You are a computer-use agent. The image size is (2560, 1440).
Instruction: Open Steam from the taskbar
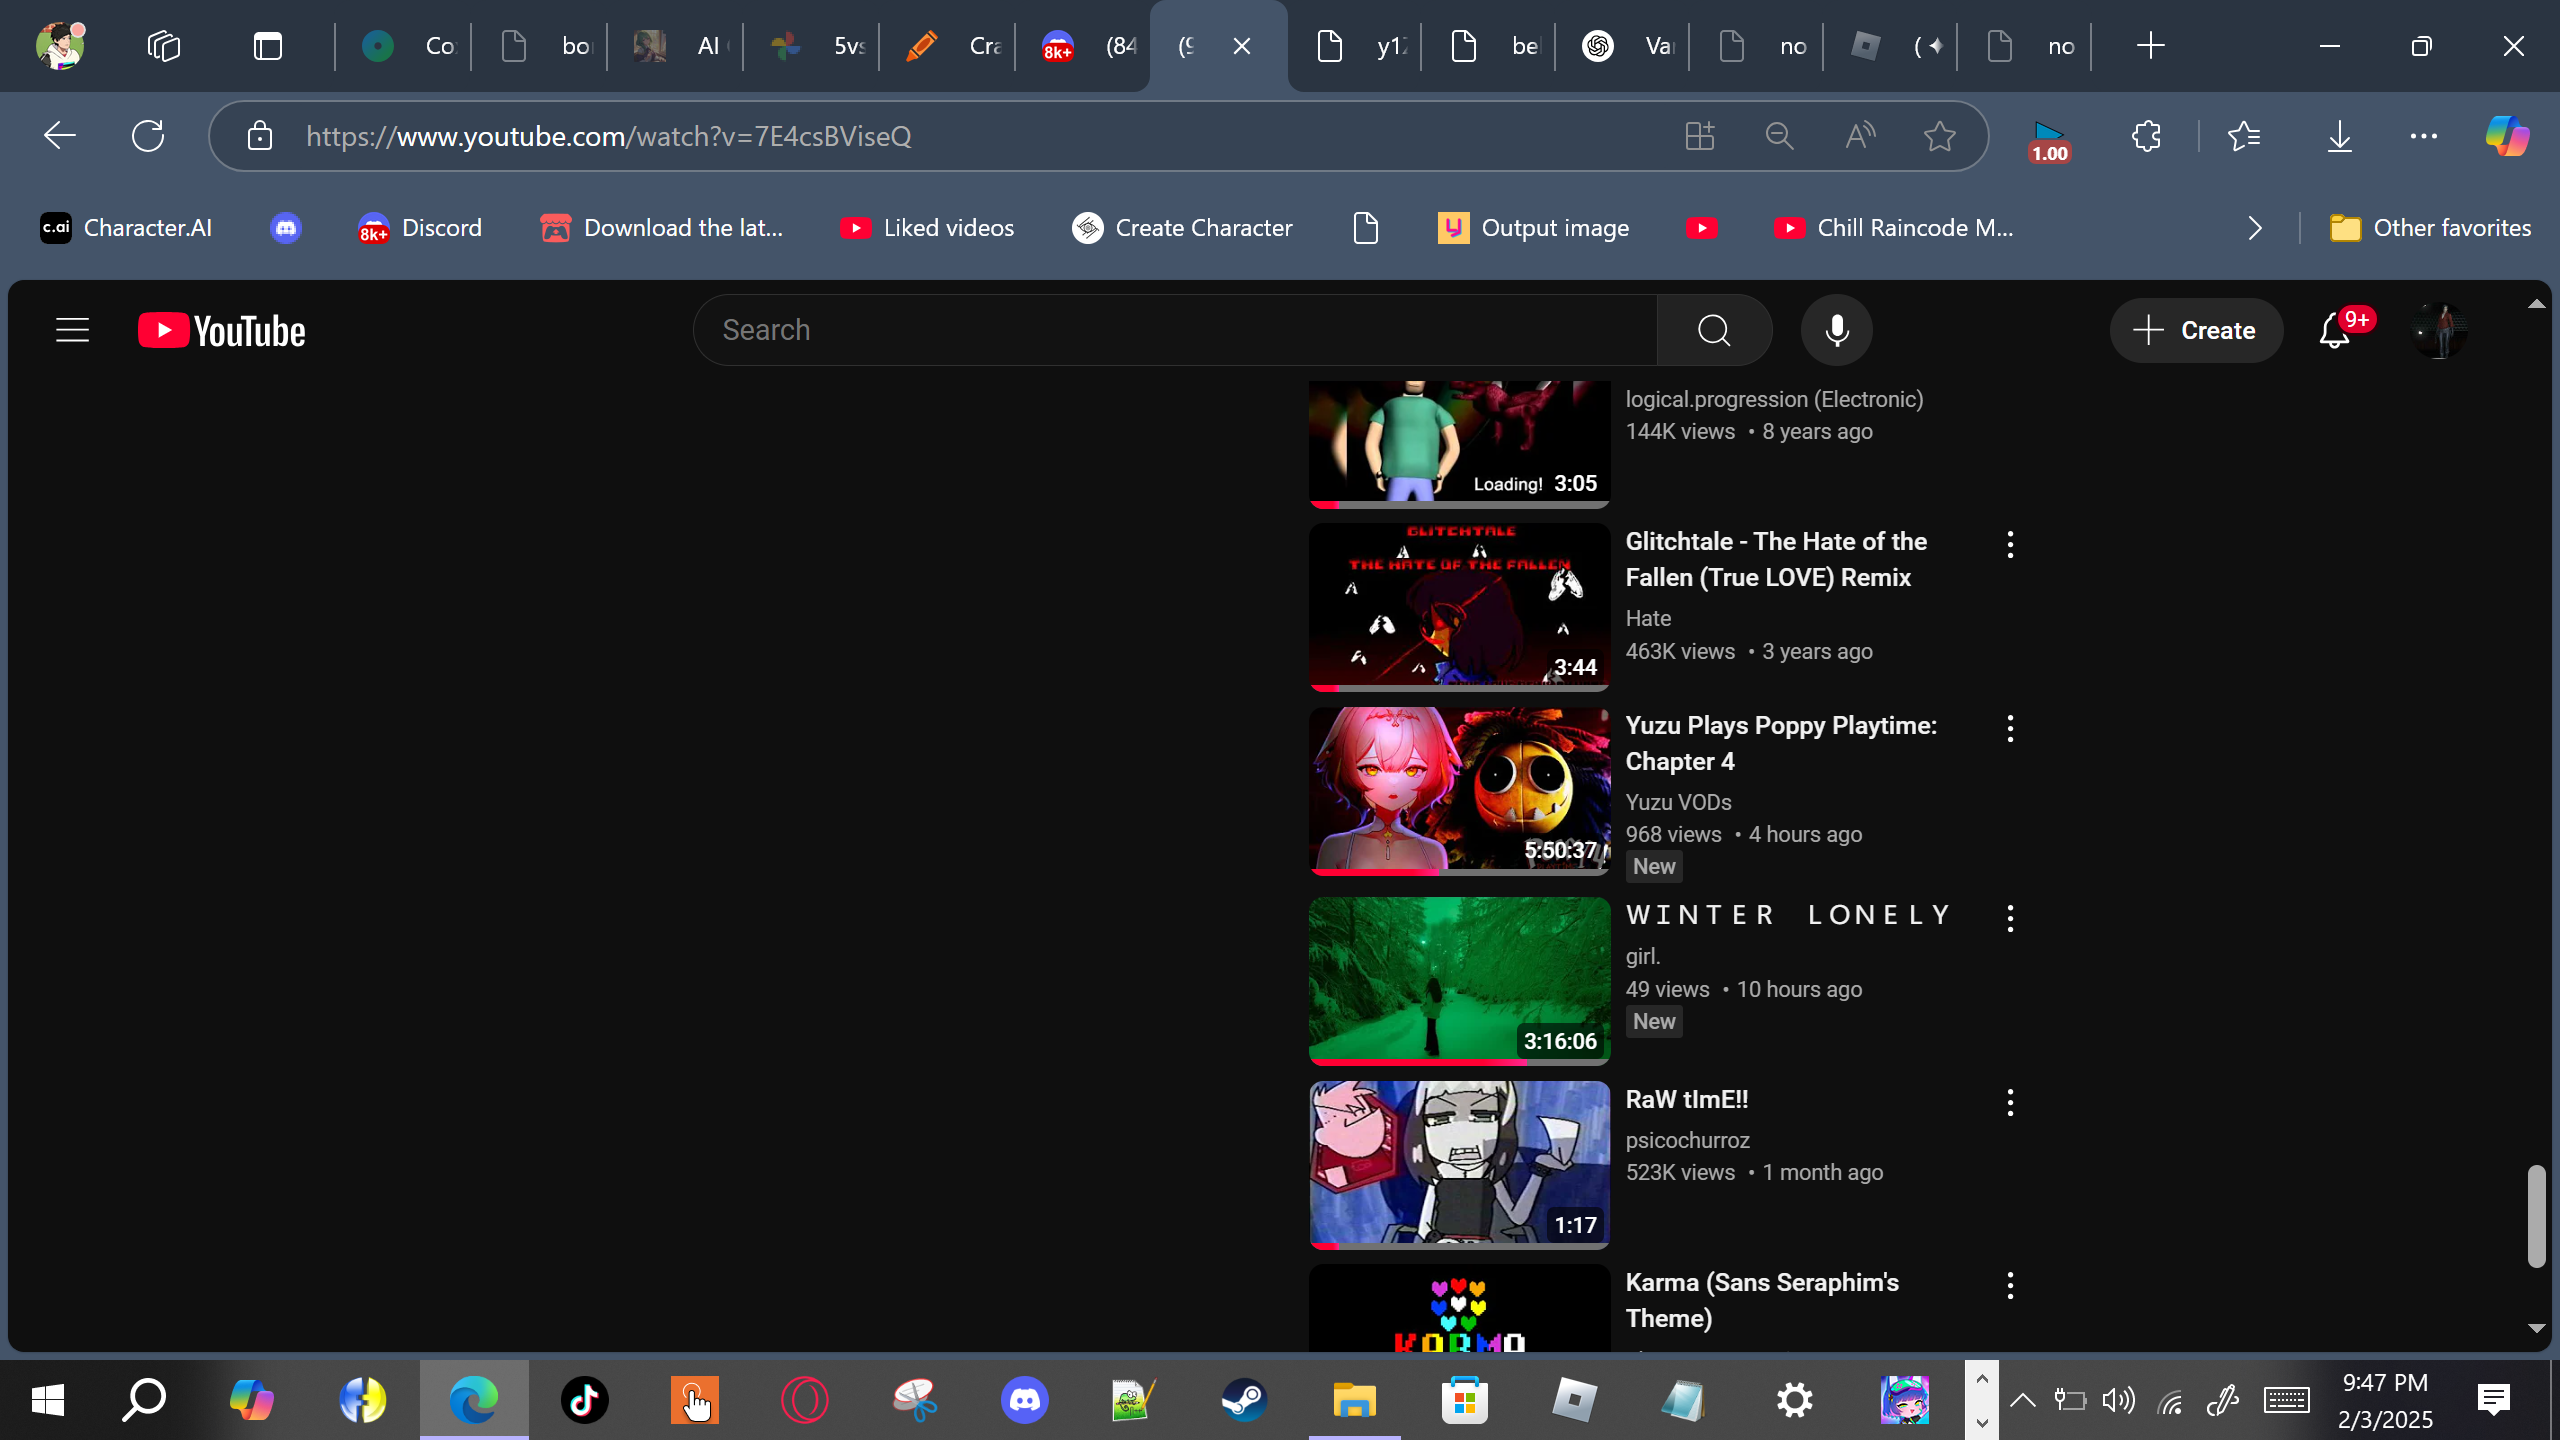pos(1244,1400)
